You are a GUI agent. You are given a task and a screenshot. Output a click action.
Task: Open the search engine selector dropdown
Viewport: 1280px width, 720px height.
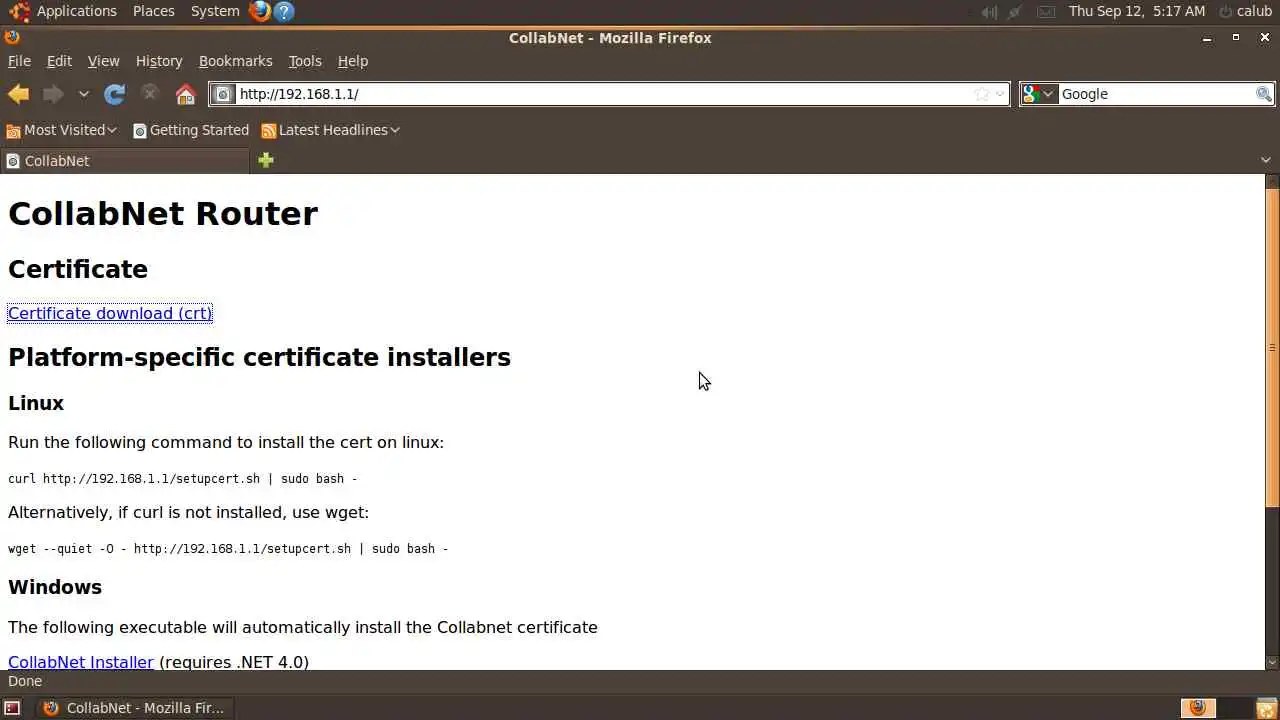(x=1039, y=94)
